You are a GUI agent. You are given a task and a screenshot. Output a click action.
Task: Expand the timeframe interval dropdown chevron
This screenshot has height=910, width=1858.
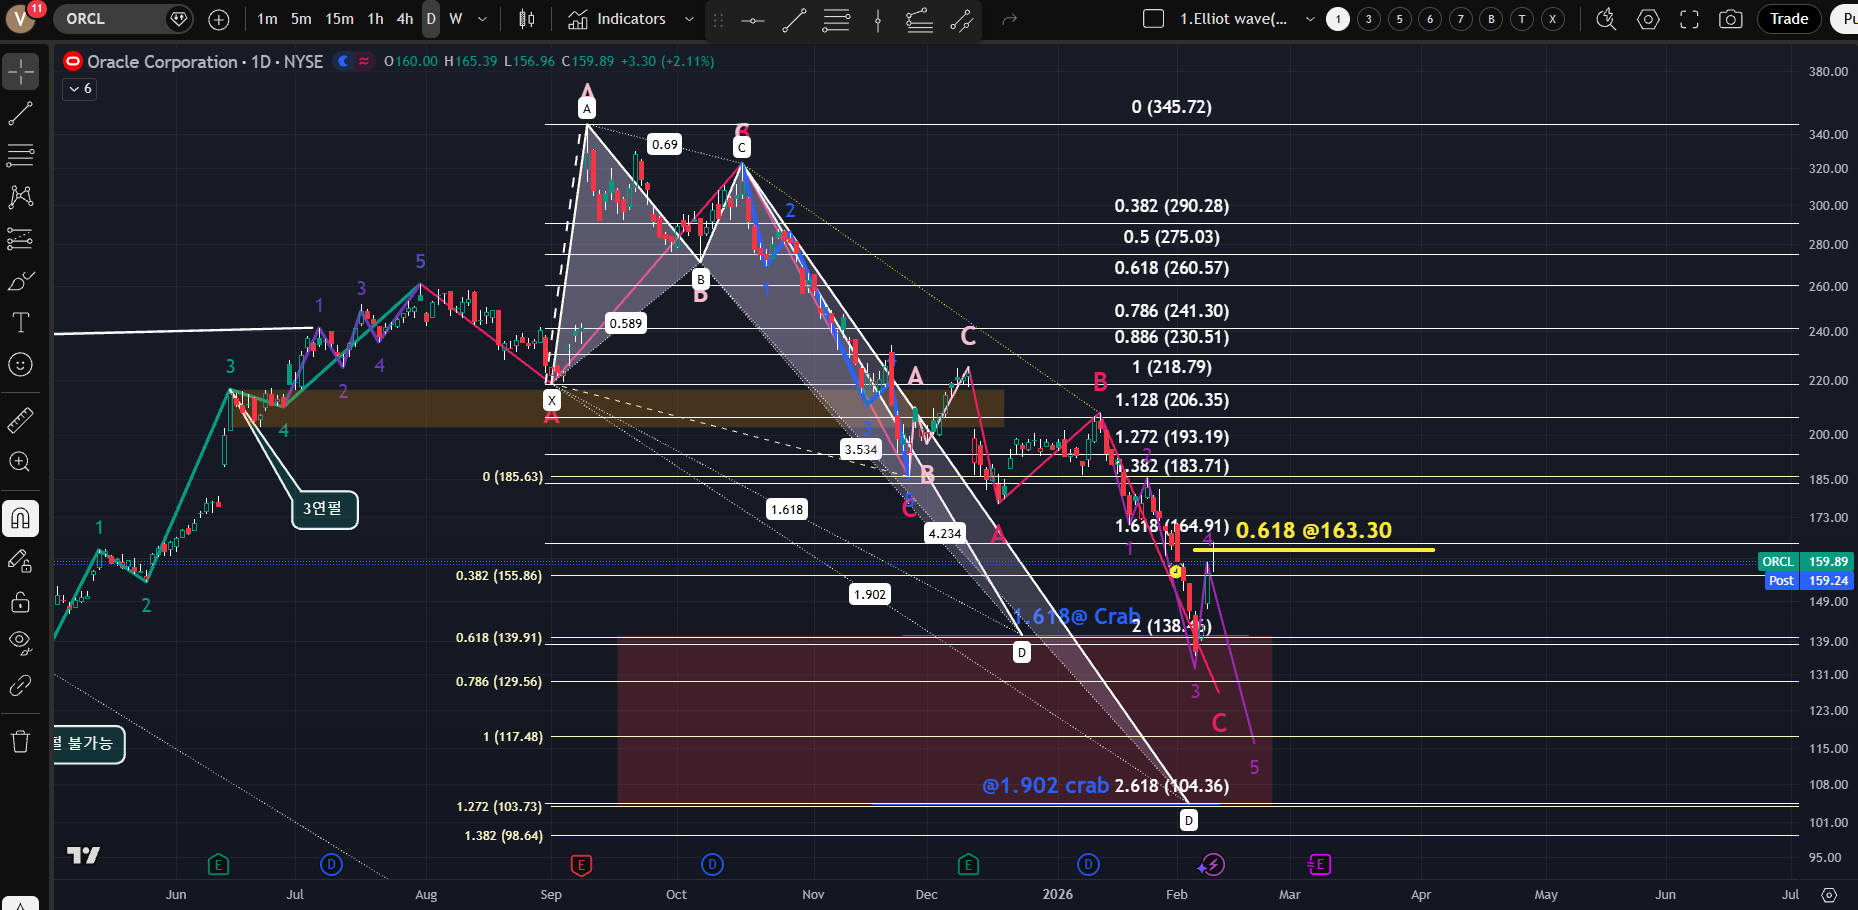[x=482, y=19]
